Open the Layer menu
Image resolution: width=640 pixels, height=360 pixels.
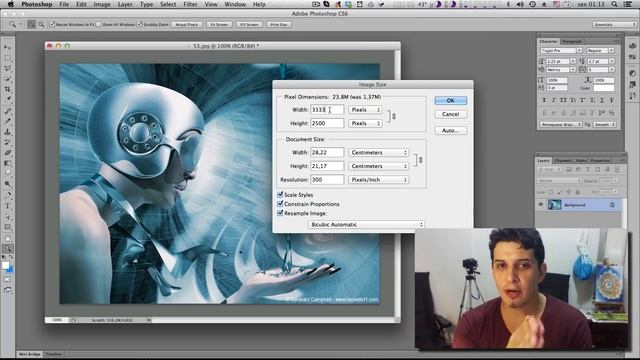coord(125,4)
